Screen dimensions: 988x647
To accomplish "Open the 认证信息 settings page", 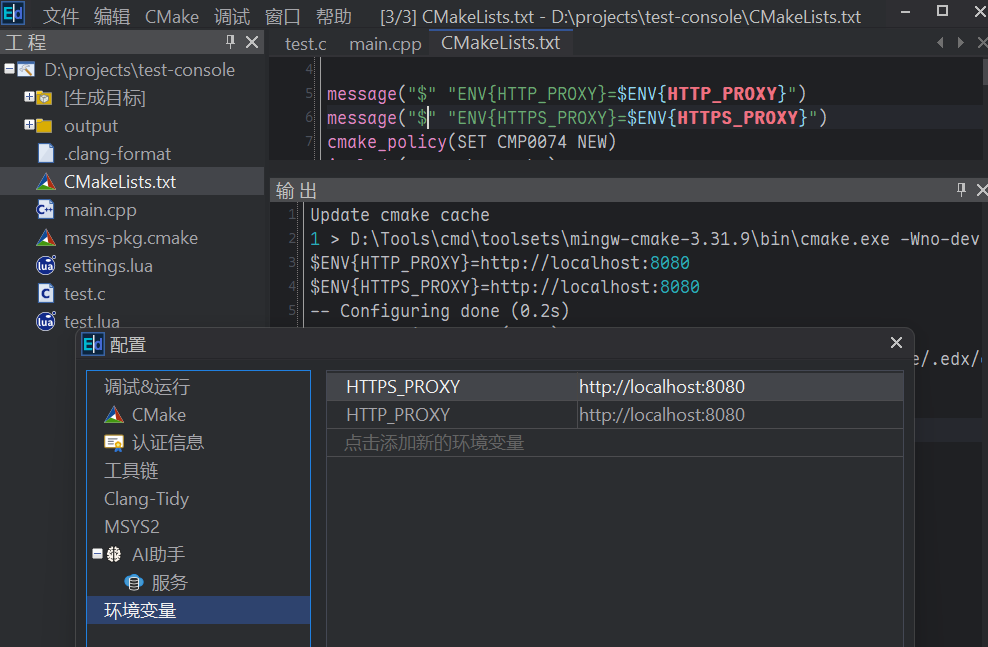I will click(x=167, y=443).
